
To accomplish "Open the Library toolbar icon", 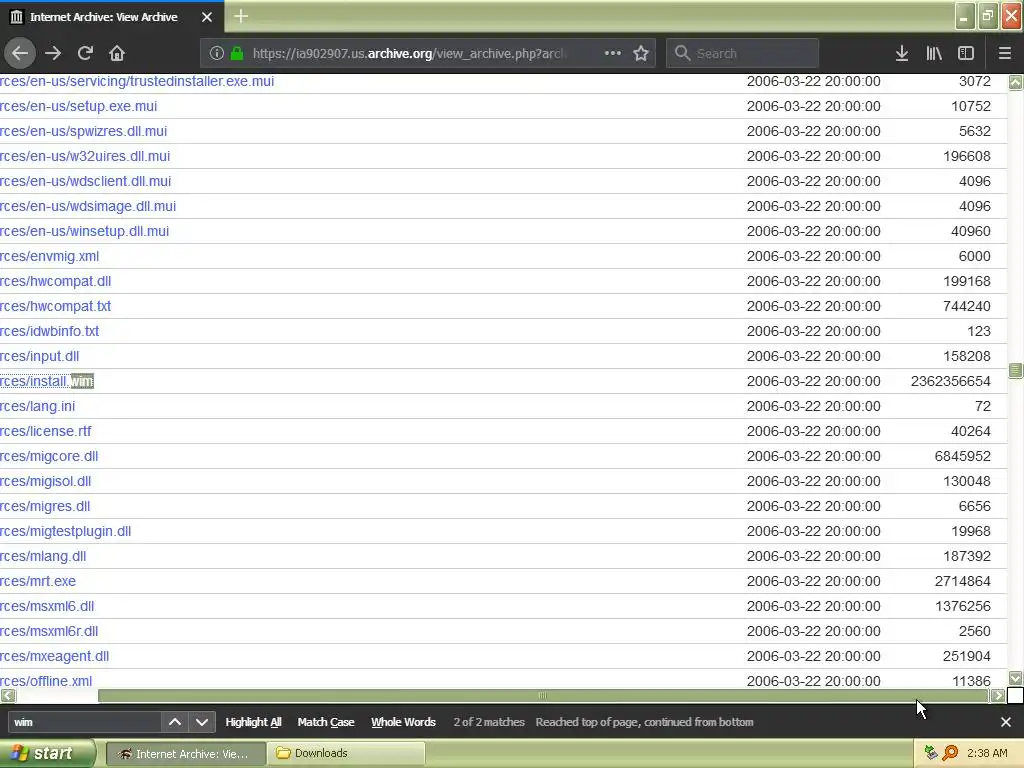I will click(x=934, y=53).
